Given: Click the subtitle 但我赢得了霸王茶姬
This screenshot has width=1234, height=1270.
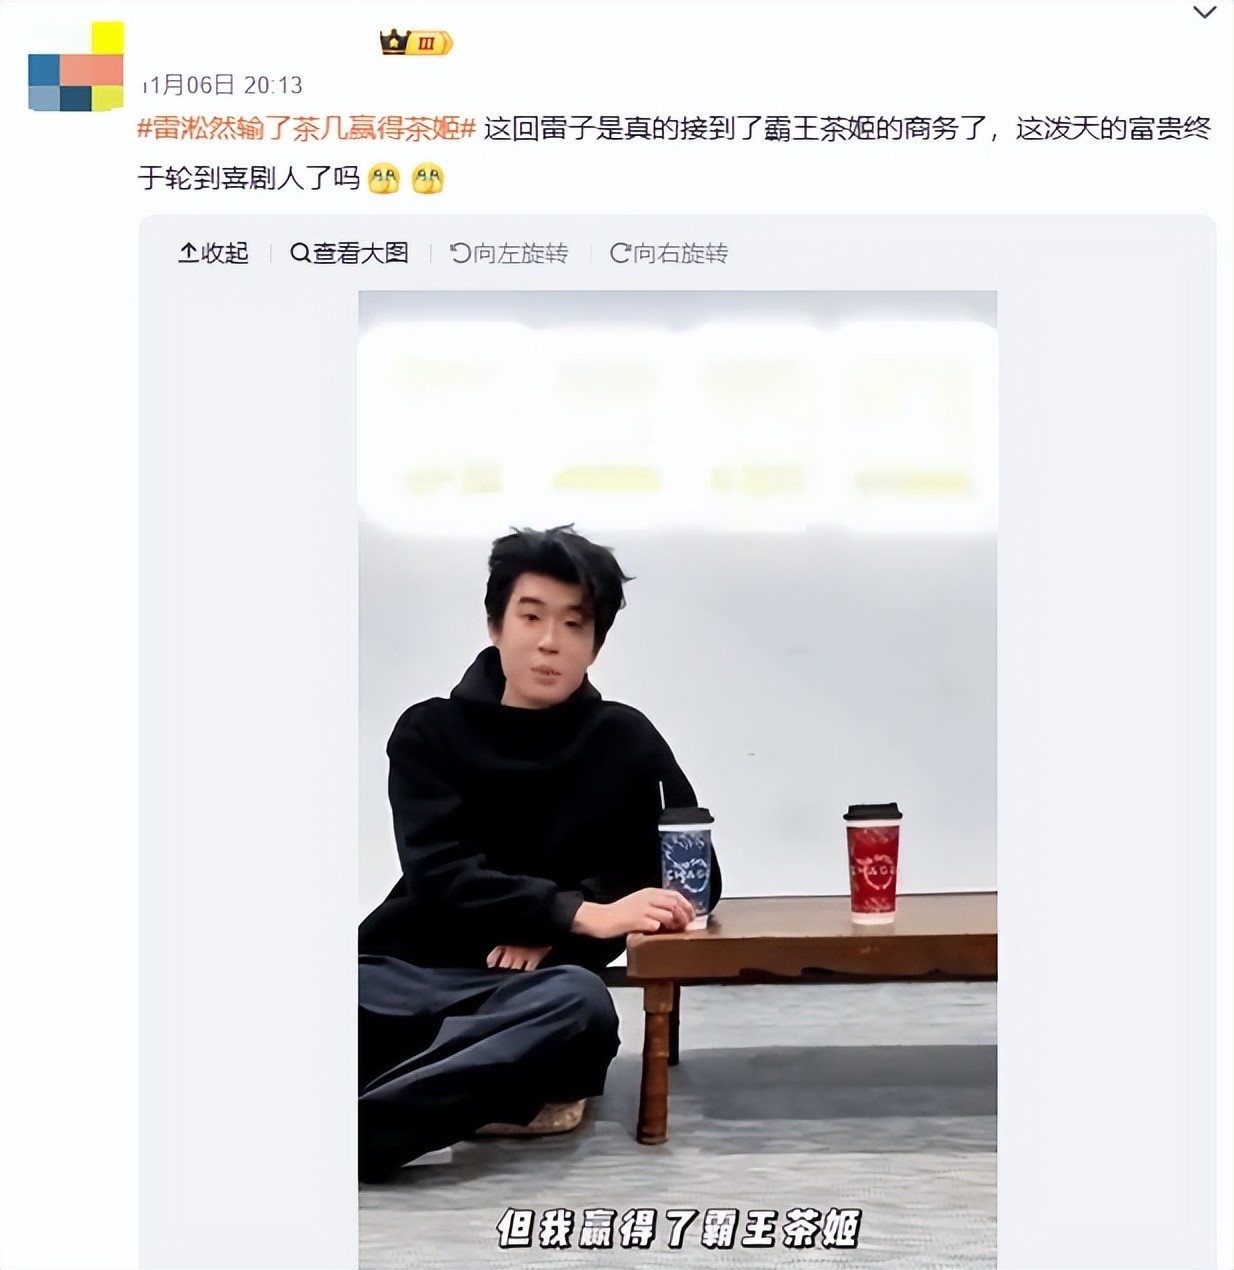Looking at the screenshot, I should (678, 1229).
